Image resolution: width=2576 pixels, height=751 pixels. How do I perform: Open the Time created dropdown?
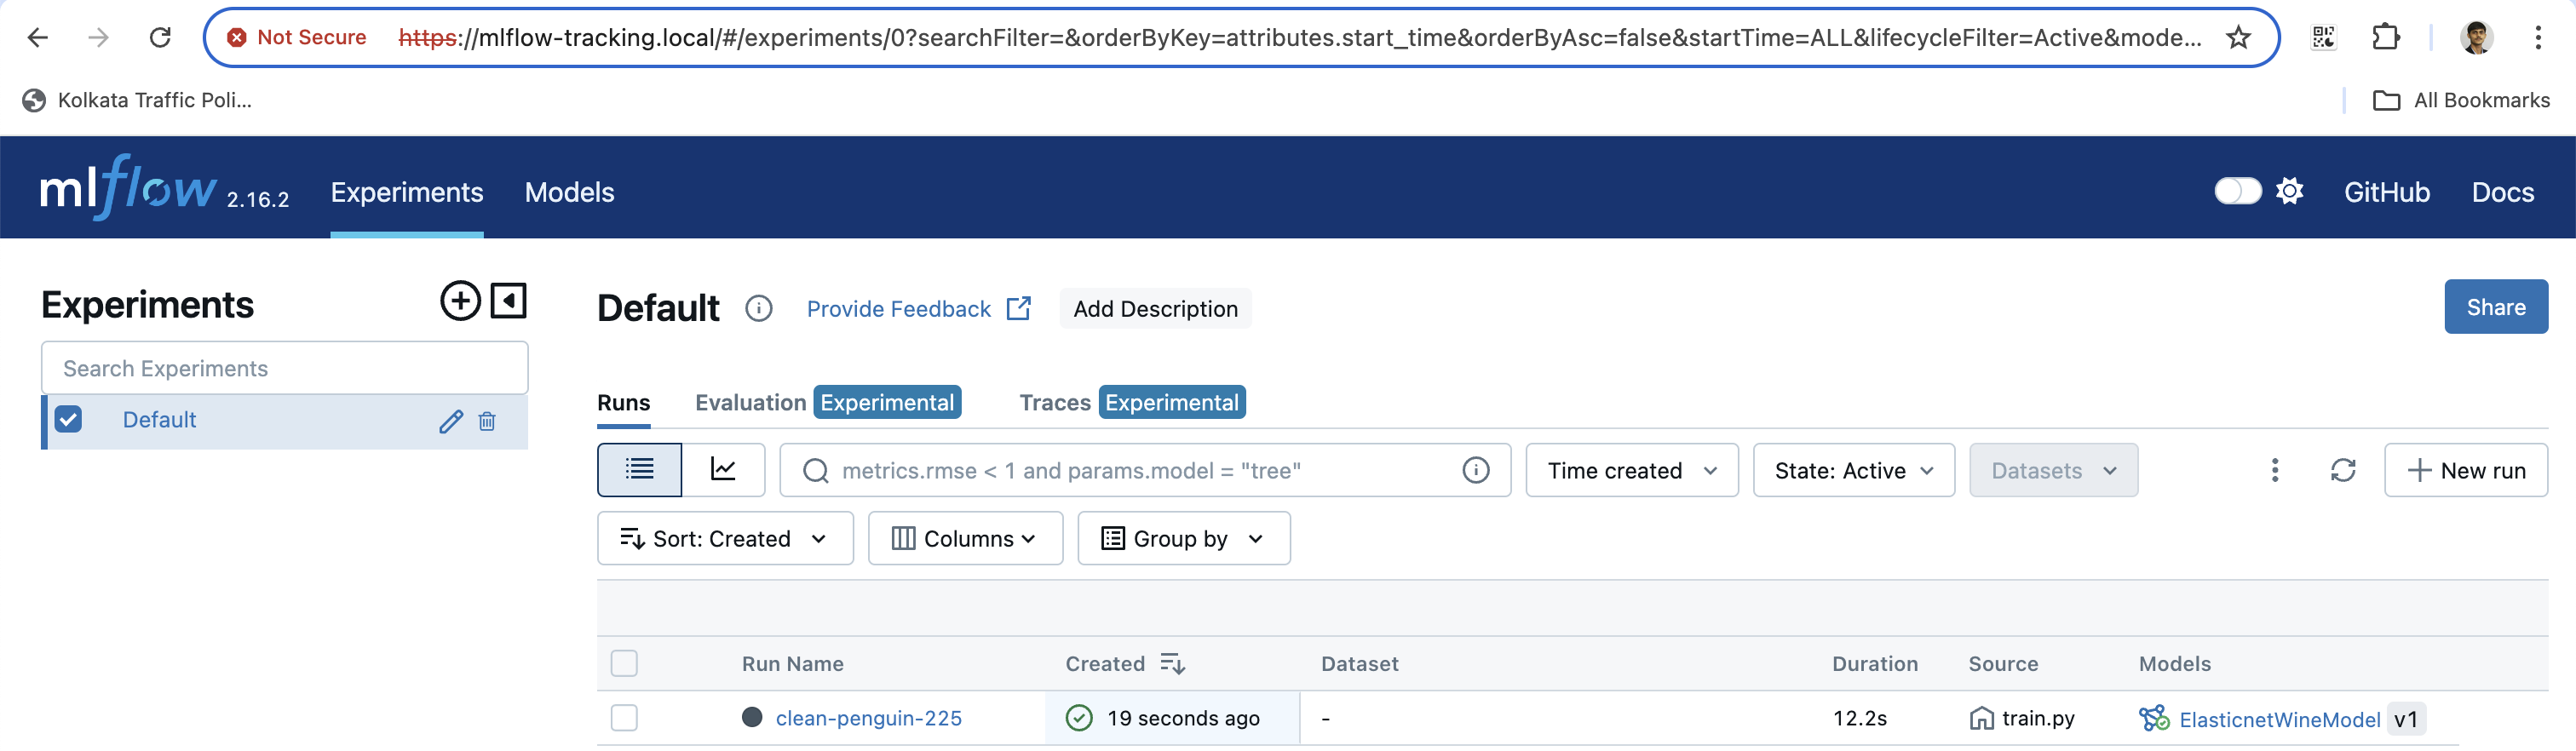coord(1631,470)
